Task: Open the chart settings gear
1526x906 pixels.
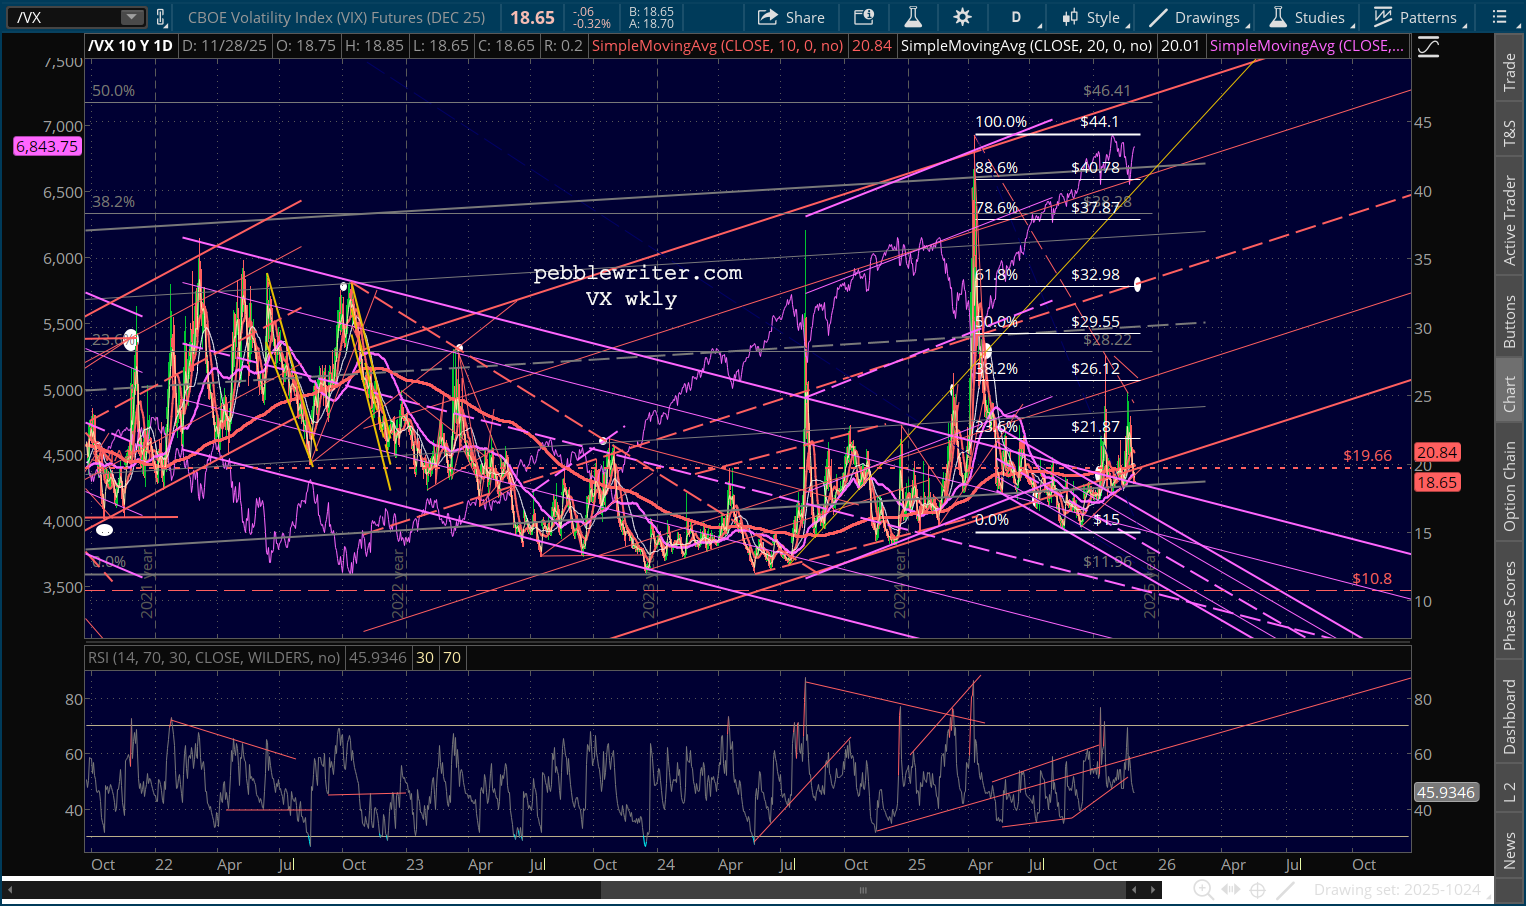Action: (962, 17)
